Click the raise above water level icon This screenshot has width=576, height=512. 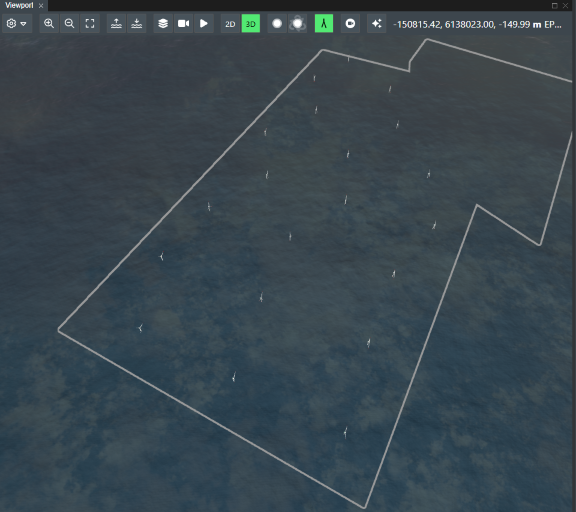(116, 24)
